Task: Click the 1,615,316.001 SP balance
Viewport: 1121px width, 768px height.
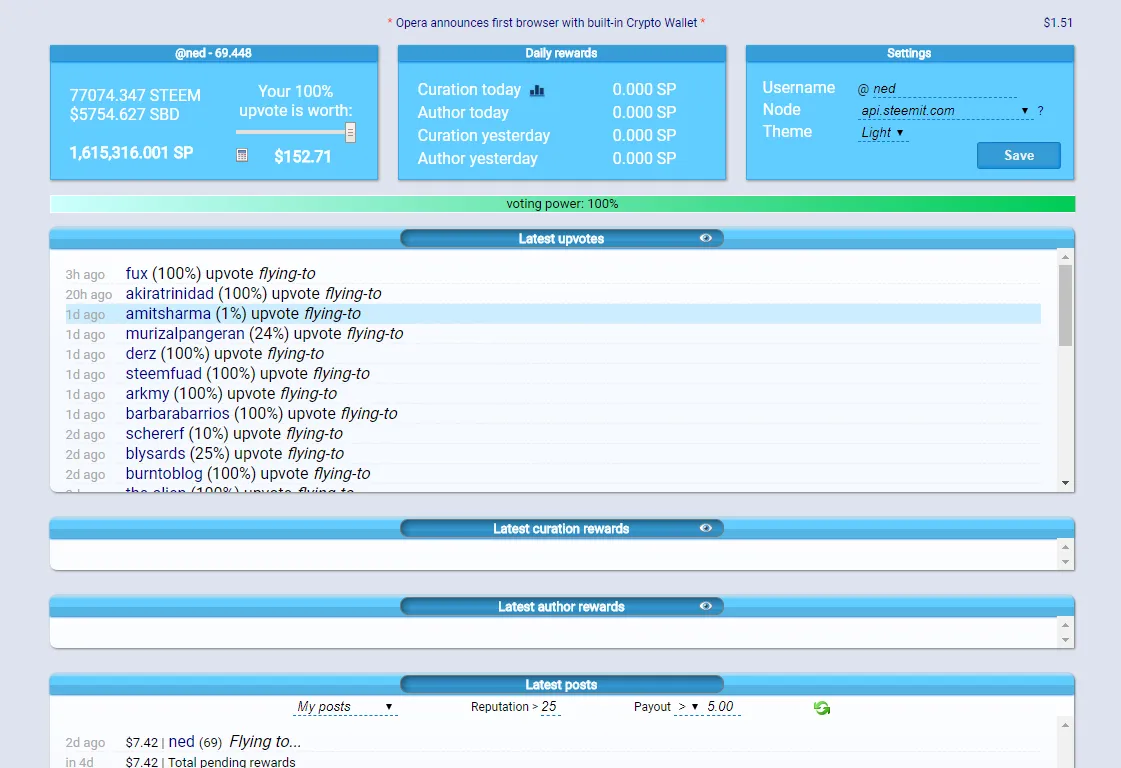Action: (131, 152)
